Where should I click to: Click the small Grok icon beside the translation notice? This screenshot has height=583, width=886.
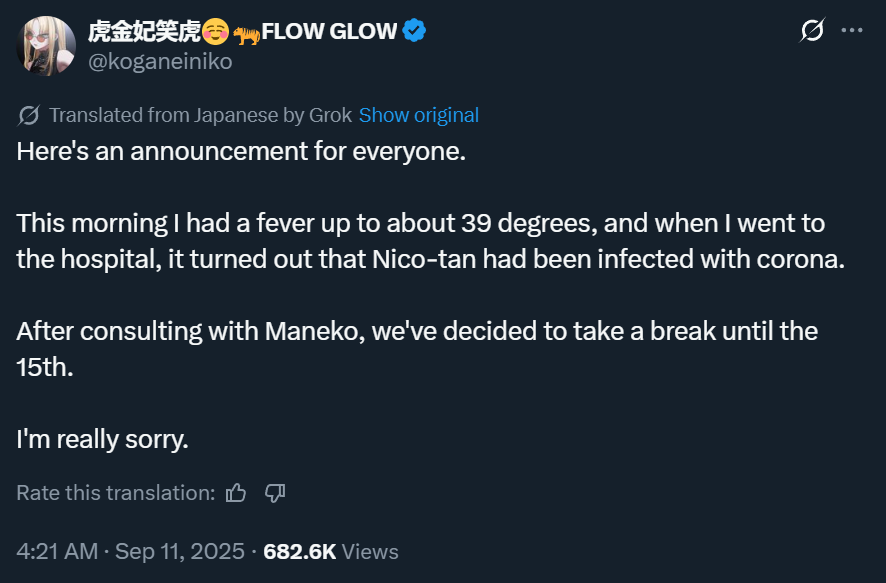click(30, 115)
